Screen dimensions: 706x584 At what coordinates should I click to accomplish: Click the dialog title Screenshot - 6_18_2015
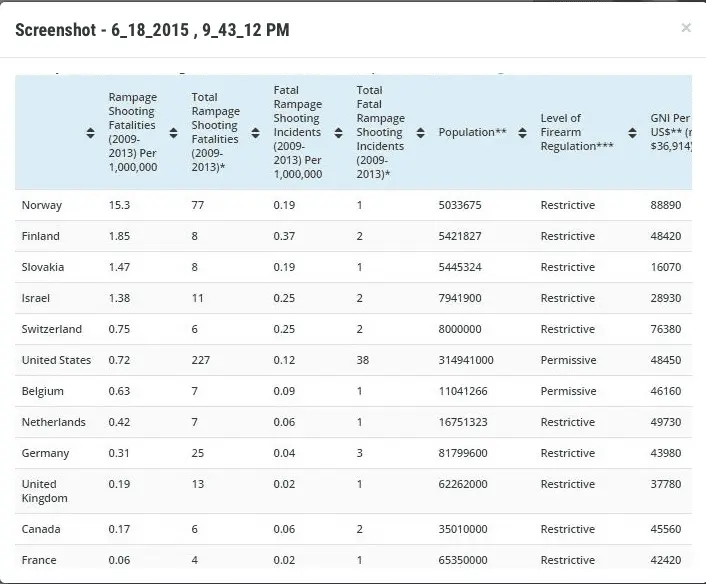pyautogui.click(x=152, y=30)
